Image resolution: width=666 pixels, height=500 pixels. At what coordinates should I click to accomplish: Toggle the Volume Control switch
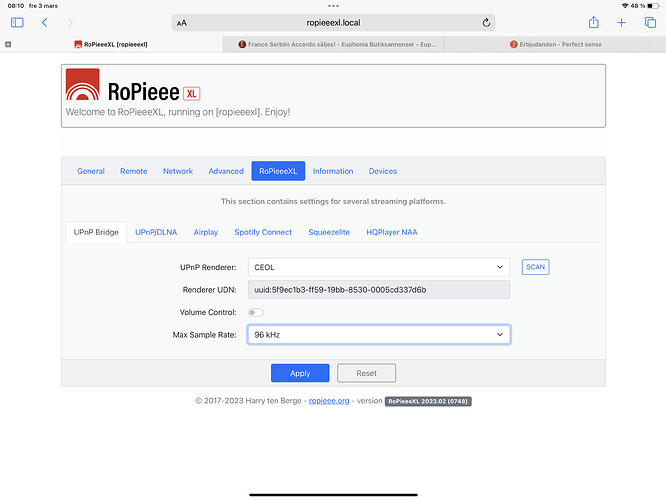click(256, 312)
